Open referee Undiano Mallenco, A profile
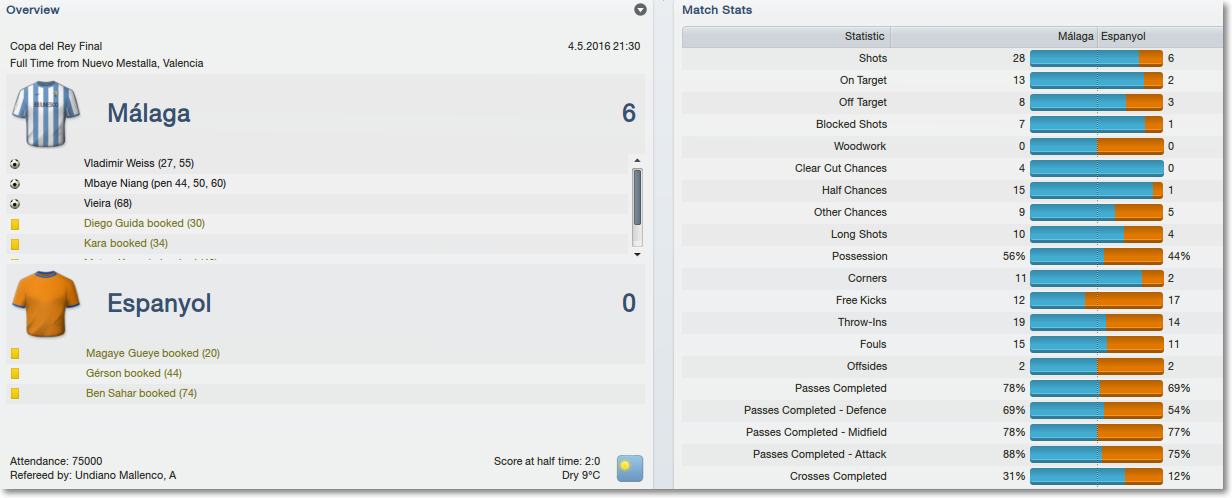The height and width of the screenshot is (498, 1232). click(126, 476)
